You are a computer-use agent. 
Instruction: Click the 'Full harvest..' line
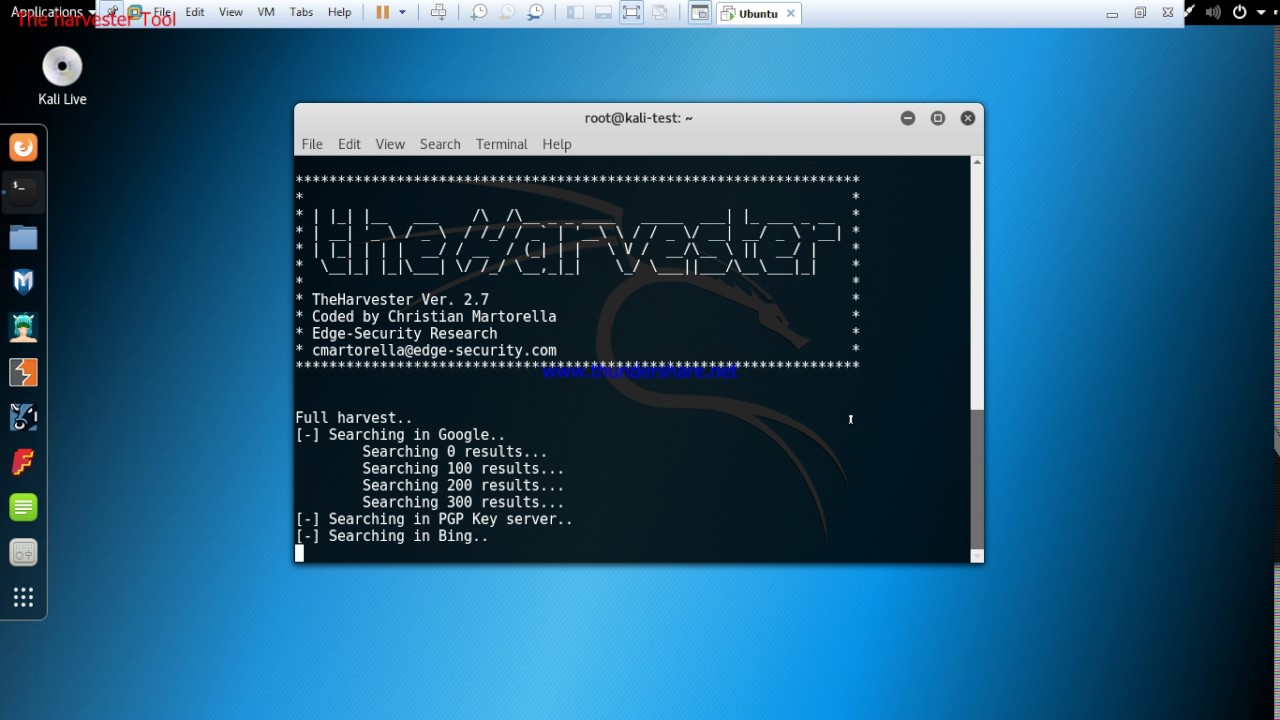[354, 418]
